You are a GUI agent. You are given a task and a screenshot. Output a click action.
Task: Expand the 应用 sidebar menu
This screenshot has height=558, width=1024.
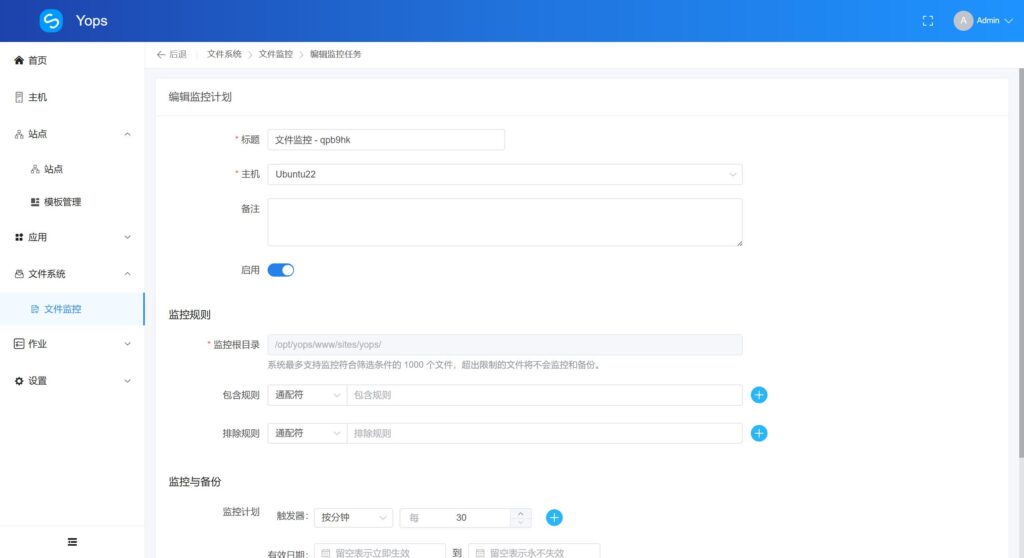point(72,237)
